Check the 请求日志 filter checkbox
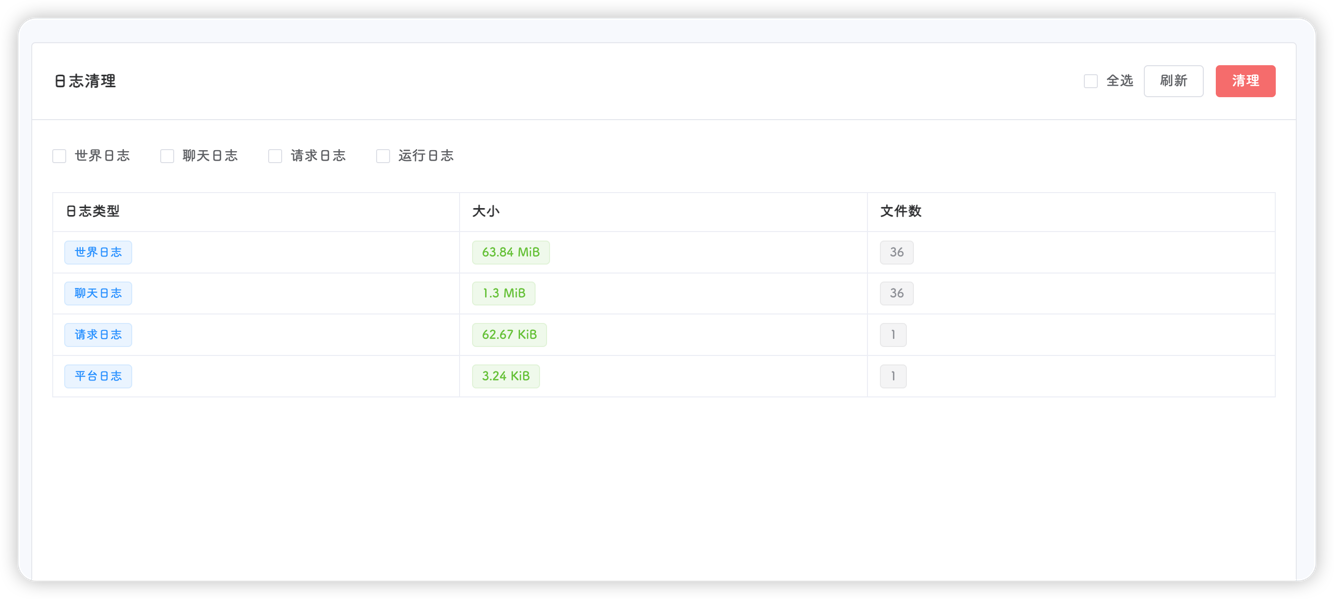The height and width of the screenshot is (599, 1334). click(x=275, y=155)
